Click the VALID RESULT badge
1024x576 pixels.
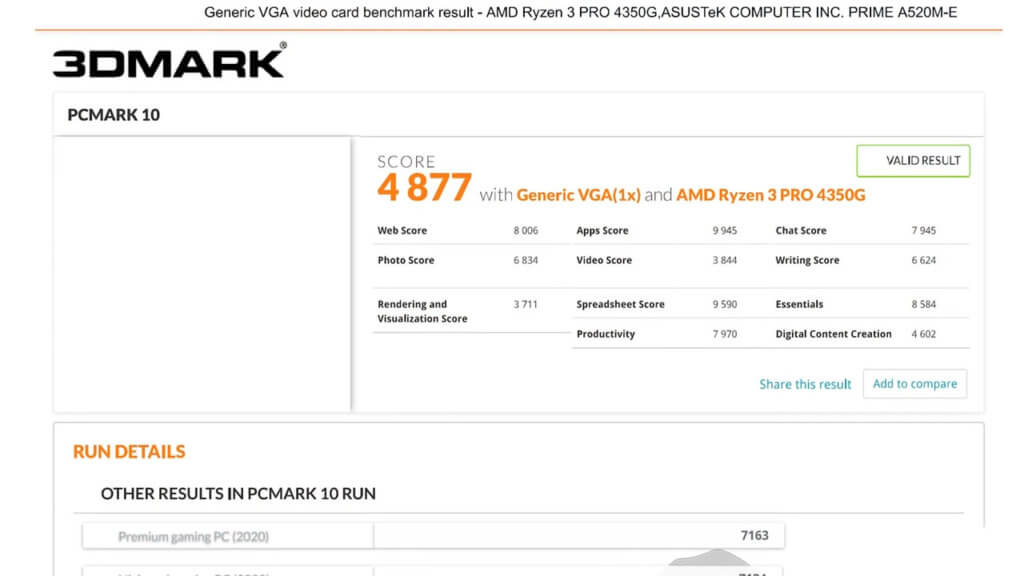pyautogui.click(x=913, y=161)
